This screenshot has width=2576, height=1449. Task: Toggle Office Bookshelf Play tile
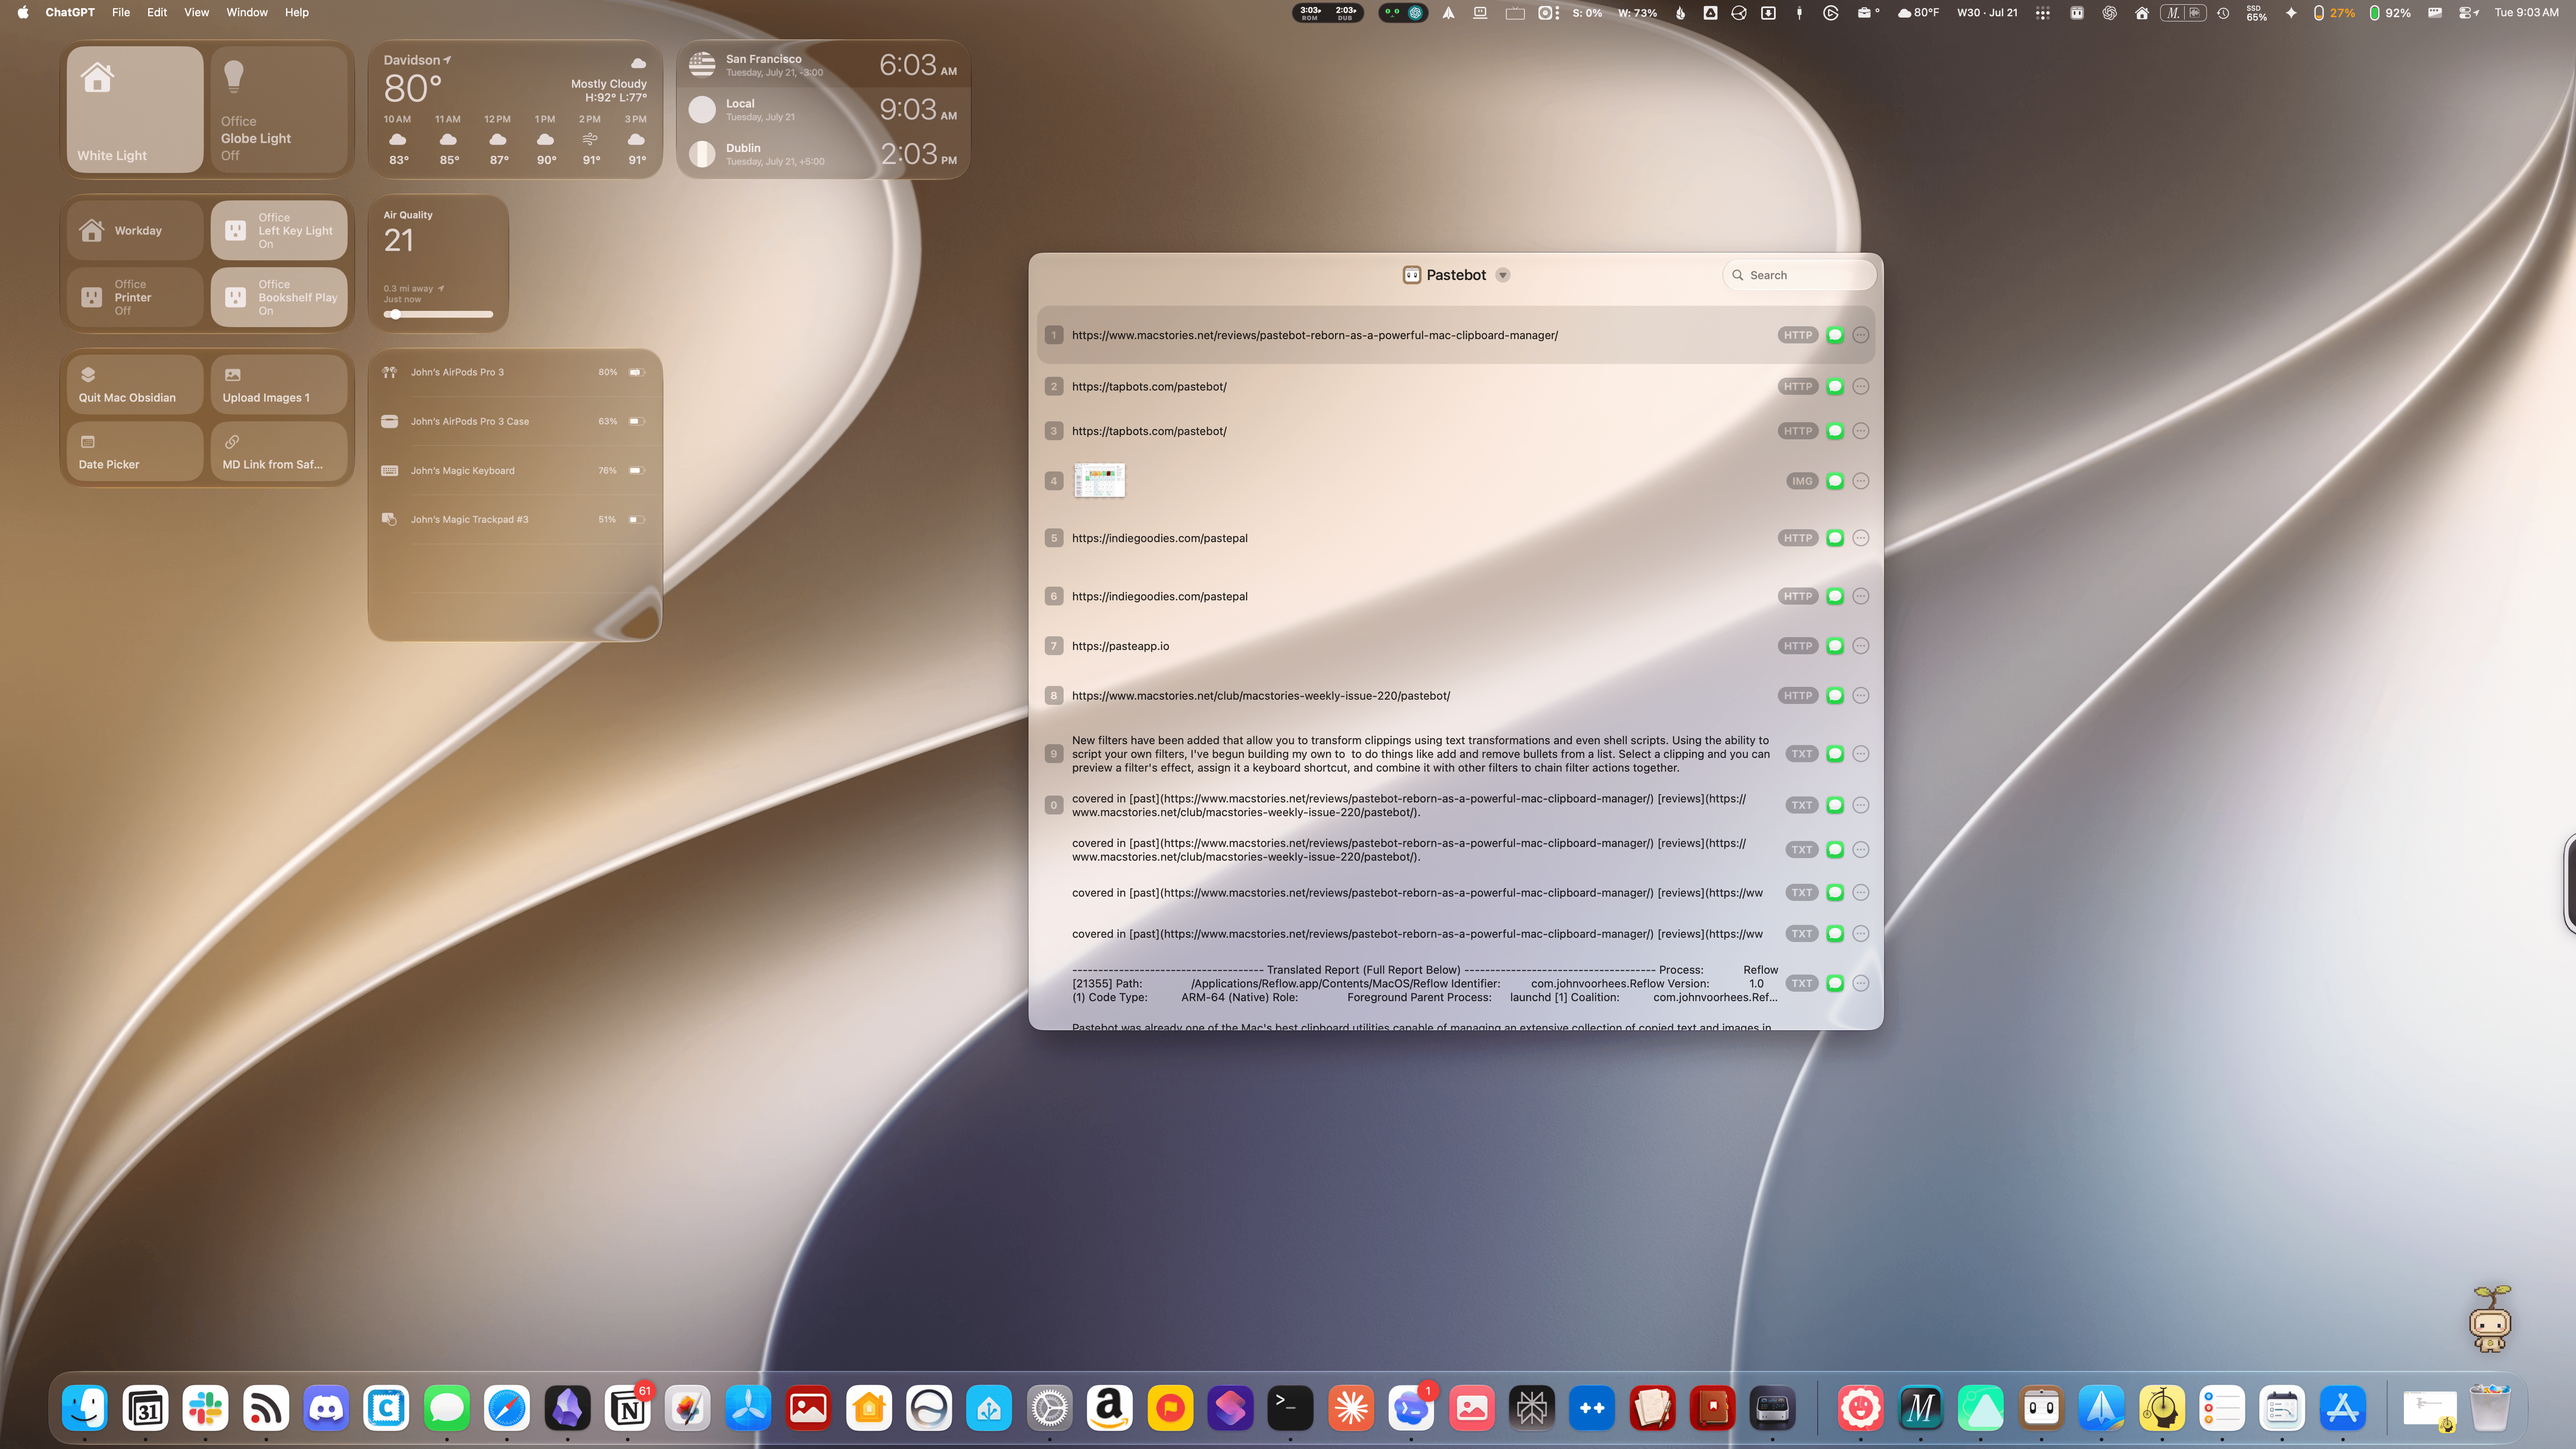(x=279, y=297)
